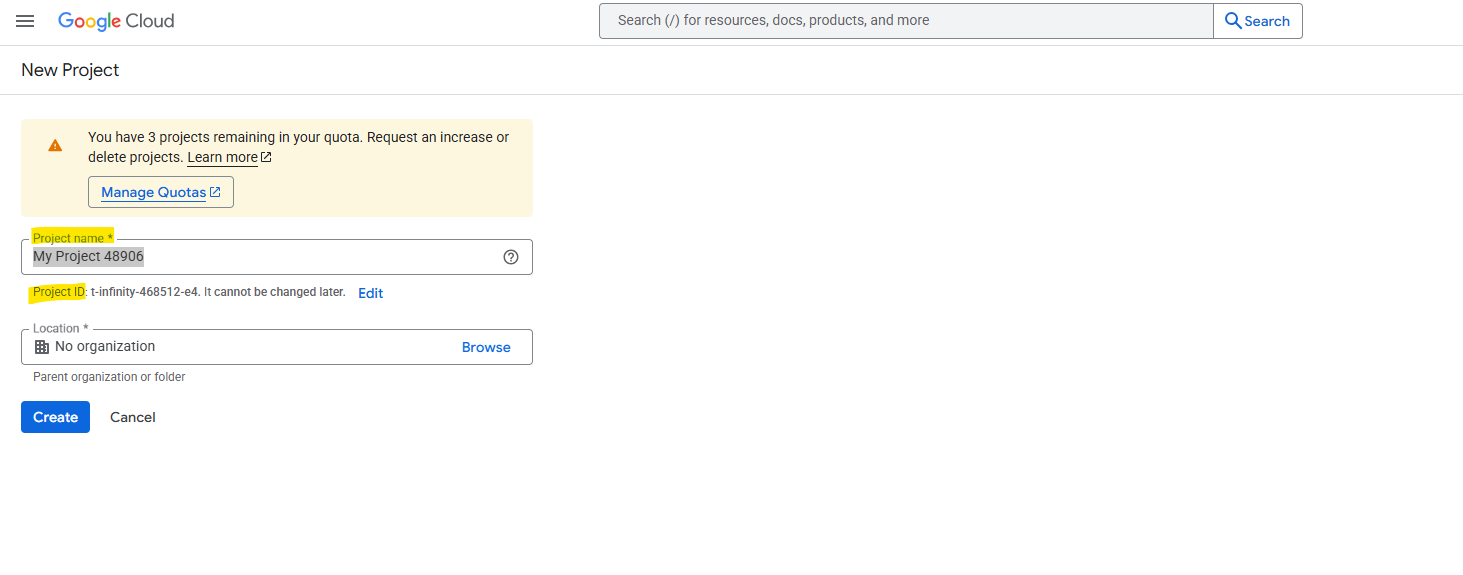The height and width of the screenshot is (575, 1463).
Task: Click the Parent organization or folder helper text
Action: tap(109, 377)
